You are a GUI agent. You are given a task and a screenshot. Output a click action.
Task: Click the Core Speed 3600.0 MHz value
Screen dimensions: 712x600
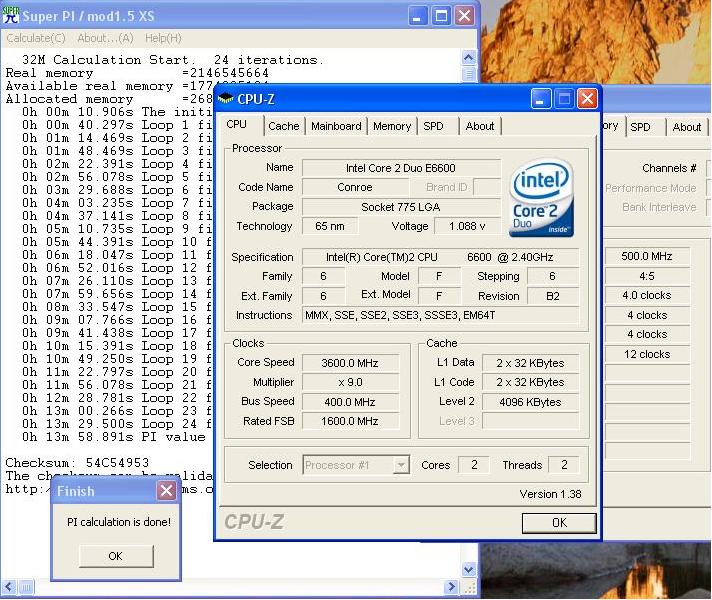pos(350,363)
